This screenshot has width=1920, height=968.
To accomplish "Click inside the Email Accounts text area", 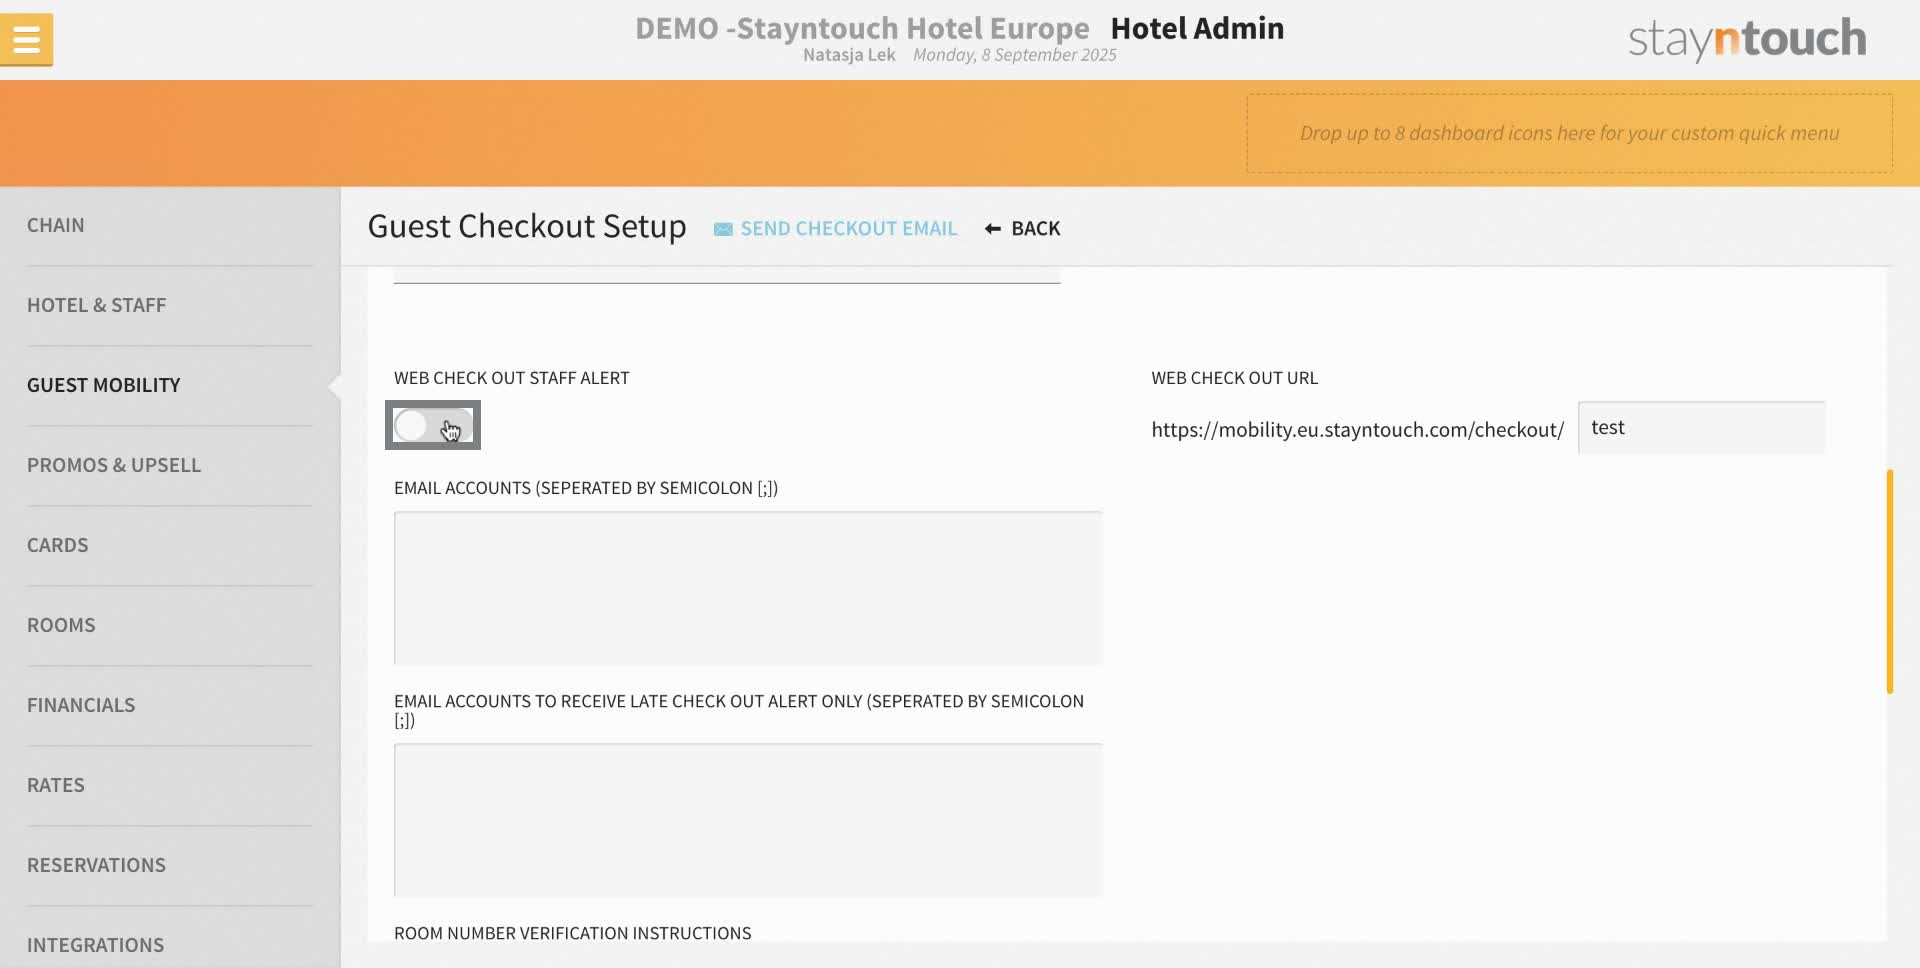I will (x=747, y=587).
